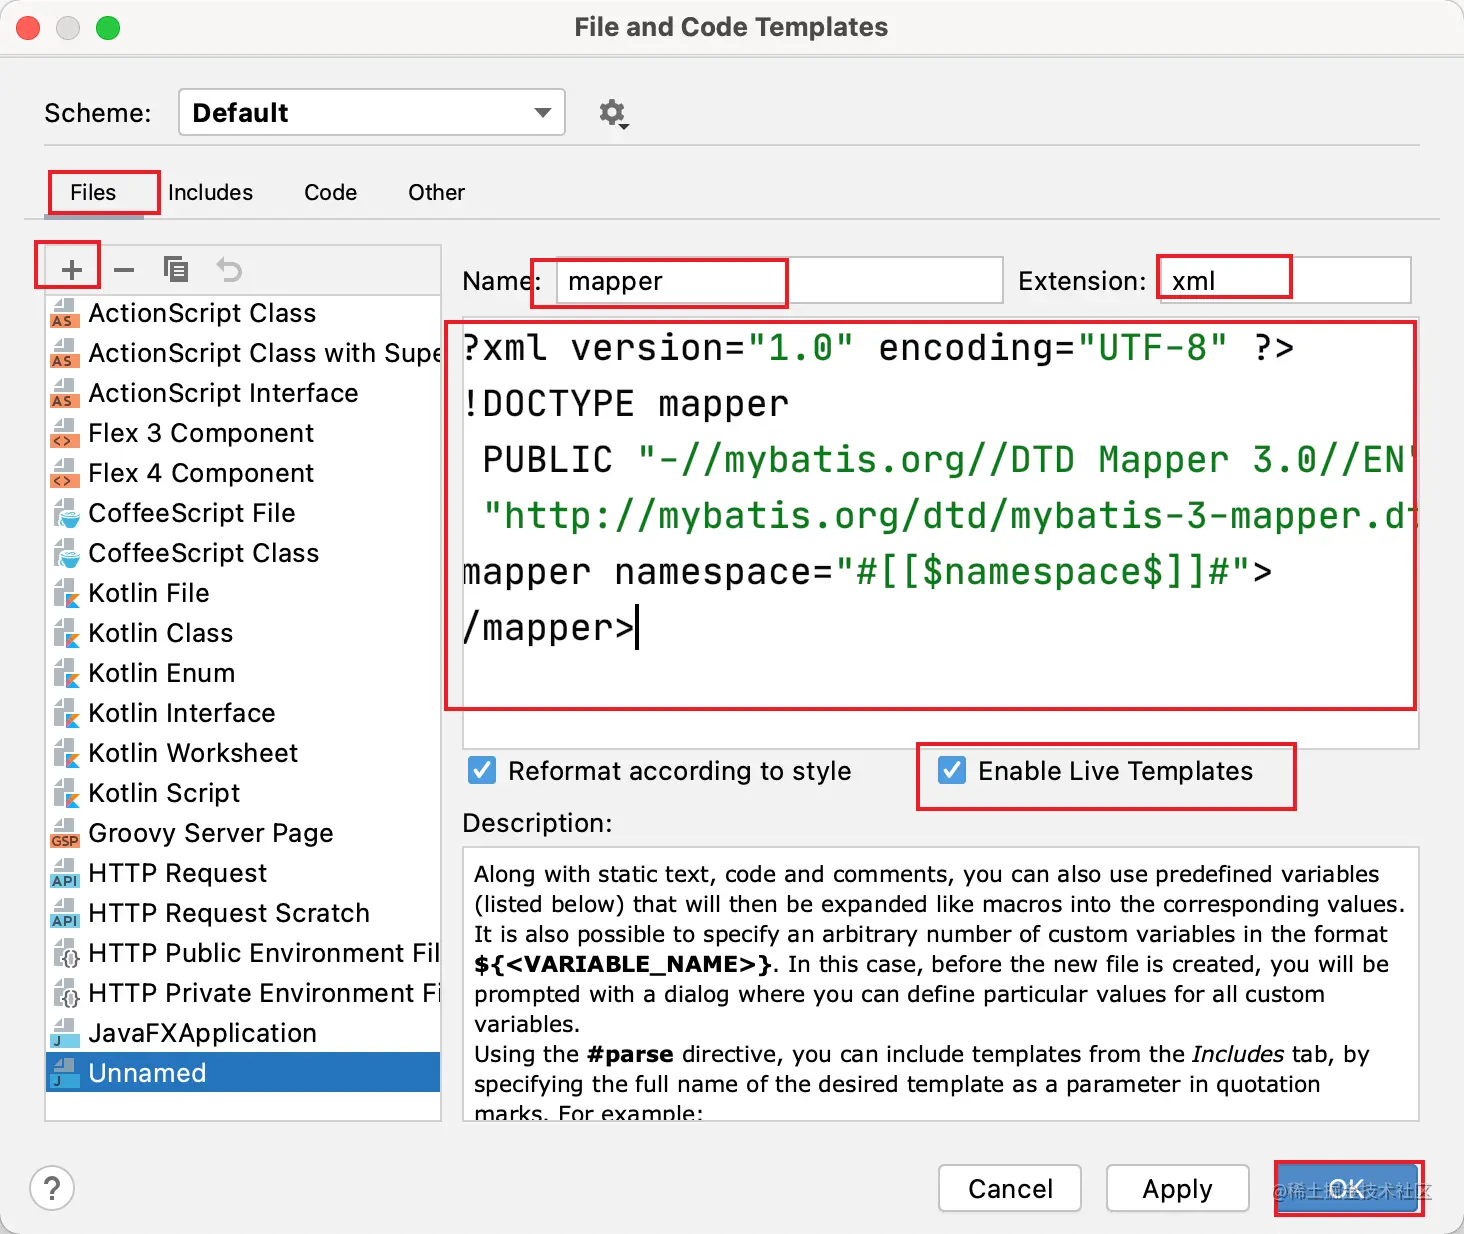Click the copy template icon
1464x1234 pixels.
tap(176, 269)
